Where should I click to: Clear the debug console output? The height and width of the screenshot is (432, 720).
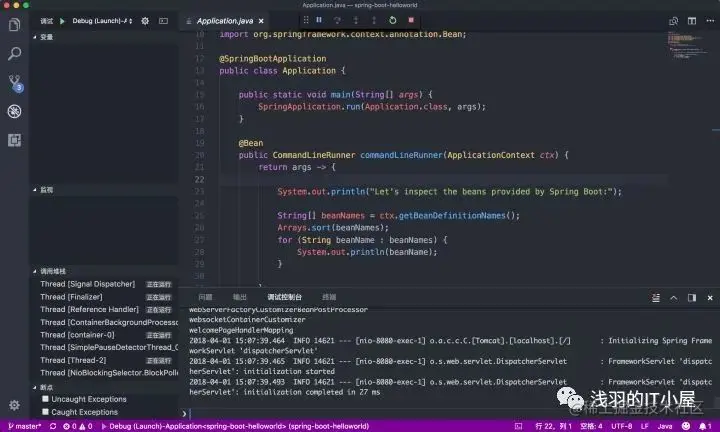[656, 298]
